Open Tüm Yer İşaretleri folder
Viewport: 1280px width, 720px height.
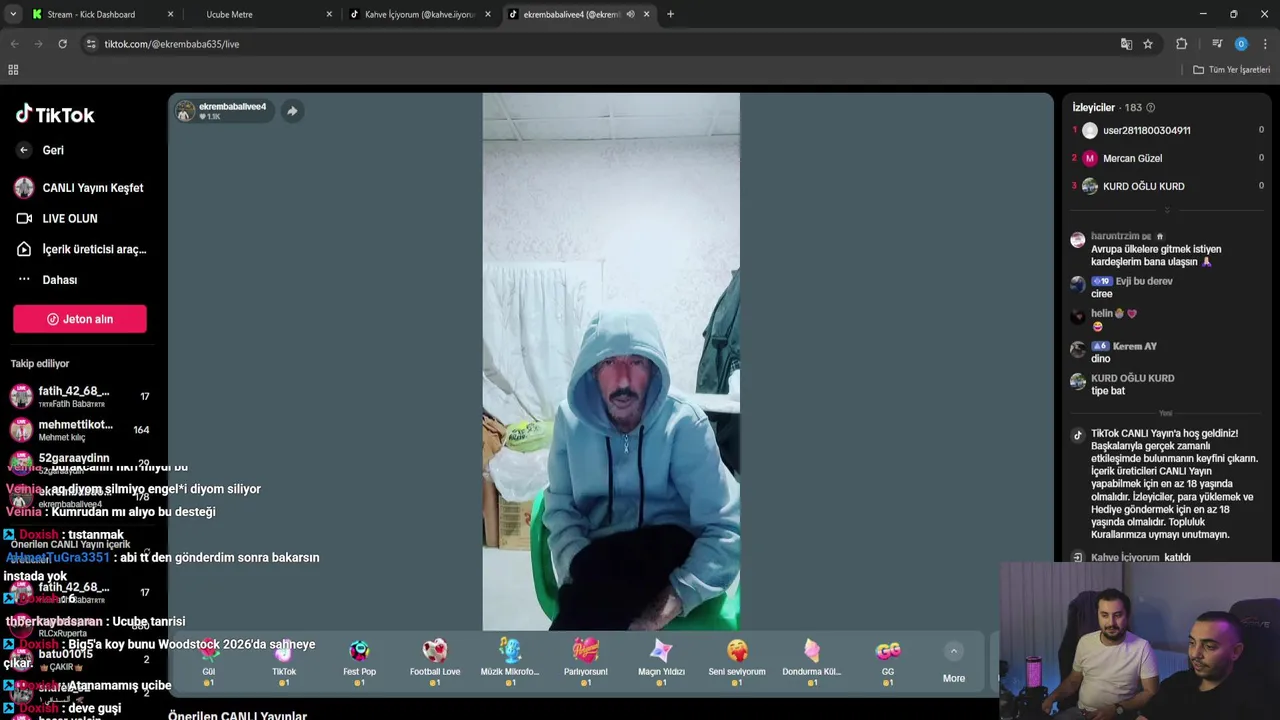tap(1232, 70)
